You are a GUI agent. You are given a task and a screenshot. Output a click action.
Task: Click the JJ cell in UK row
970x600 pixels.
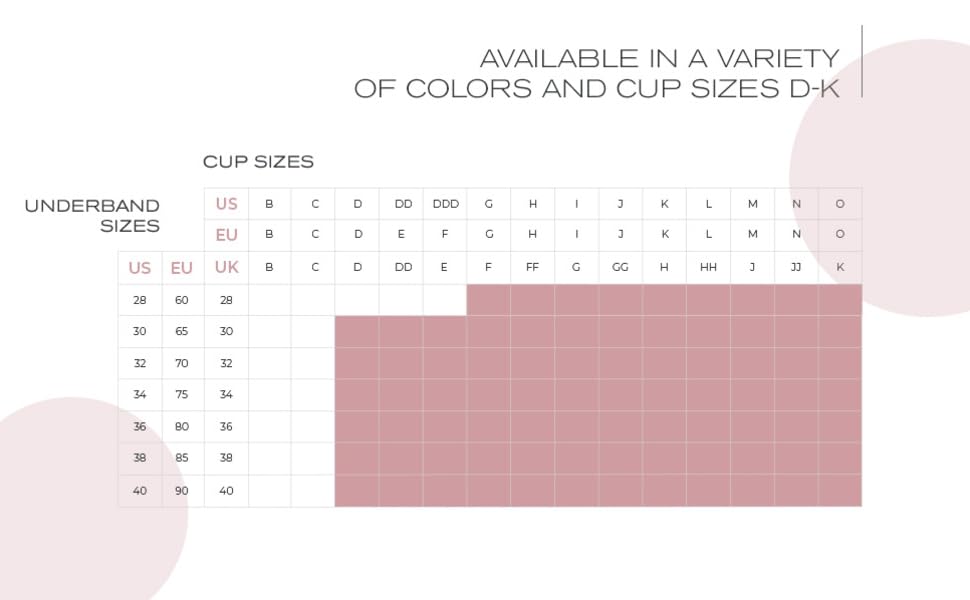[x=796, y=267]
